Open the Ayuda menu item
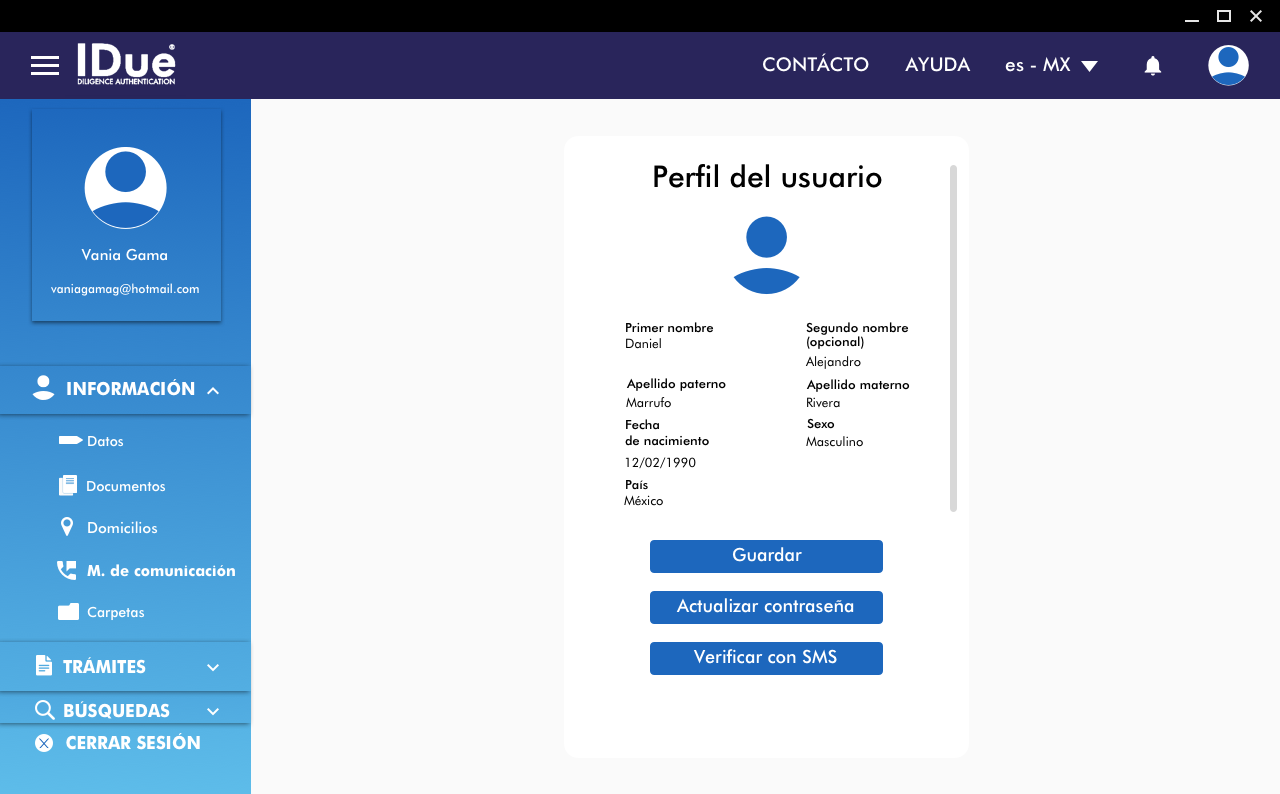Image resolution: width=1280 pixels, height=794 pixels. click(937, 65)
